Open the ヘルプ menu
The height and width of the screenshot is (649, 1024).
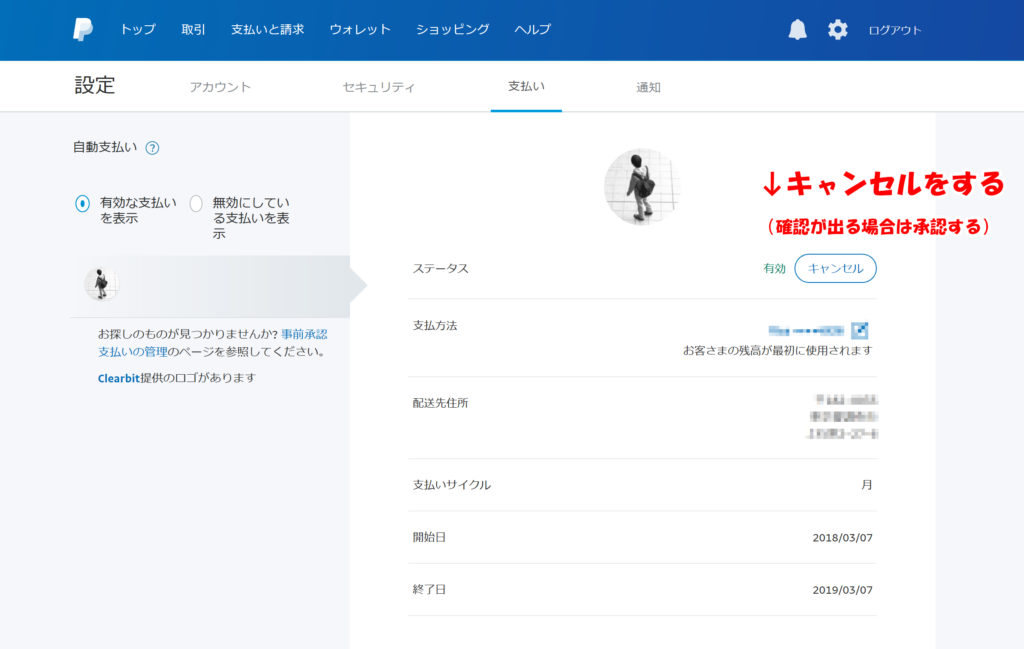pyautogui.click(x=532, y=30)
